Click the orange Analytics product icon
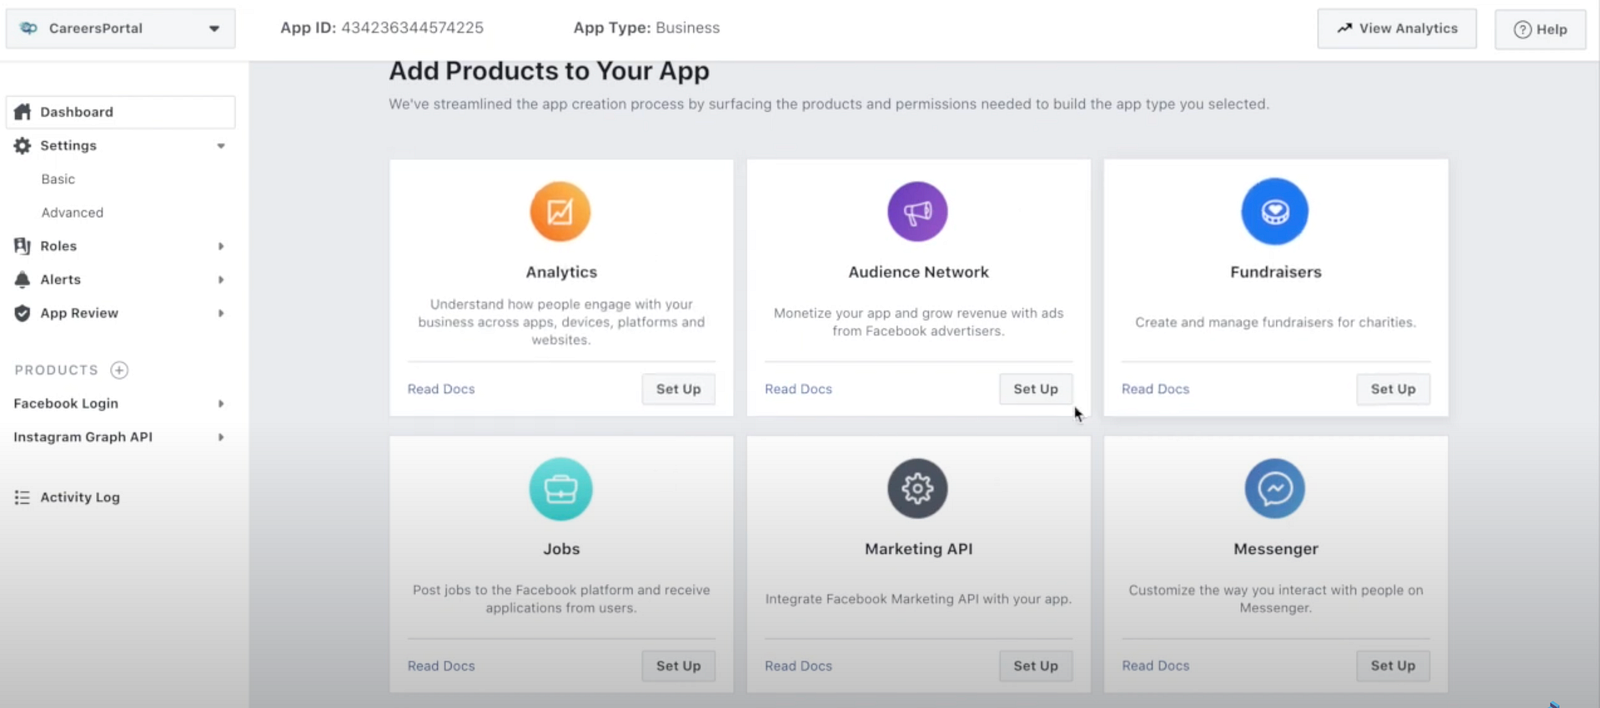 pos(560,211)
